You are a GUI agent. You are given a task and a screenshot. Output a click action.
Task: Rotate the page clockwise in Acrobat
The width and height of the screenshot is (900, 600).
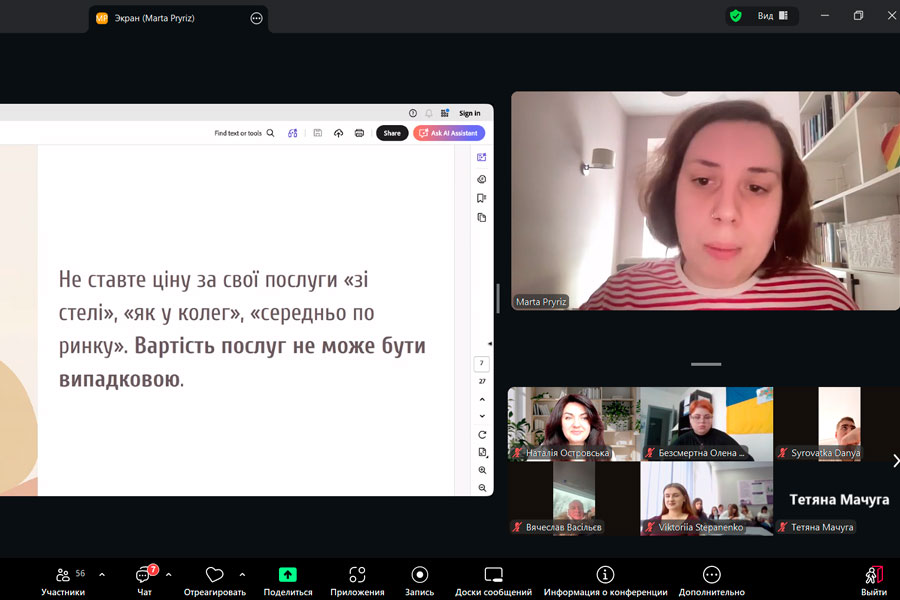pyautogui.click(x=482, y=435)
